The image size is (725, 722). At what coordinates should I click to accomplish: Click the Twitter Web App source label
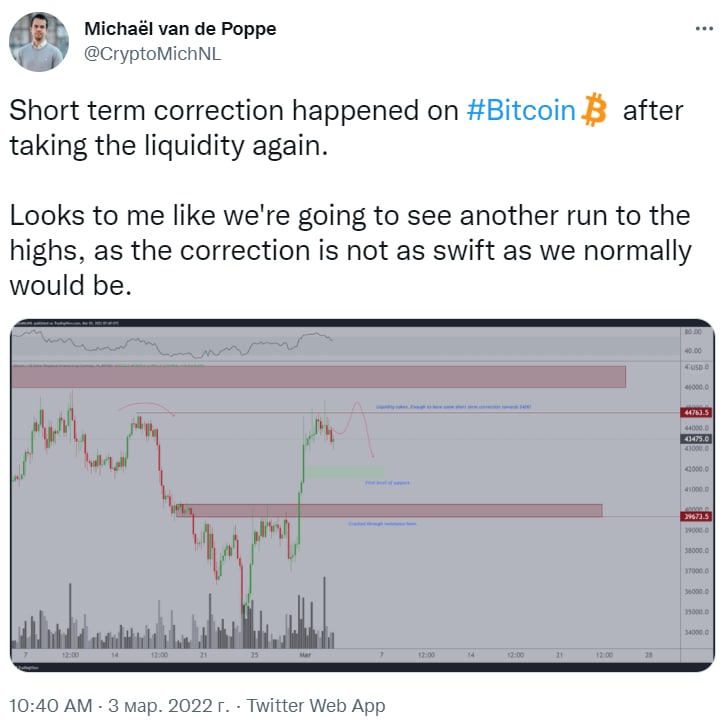316,706
